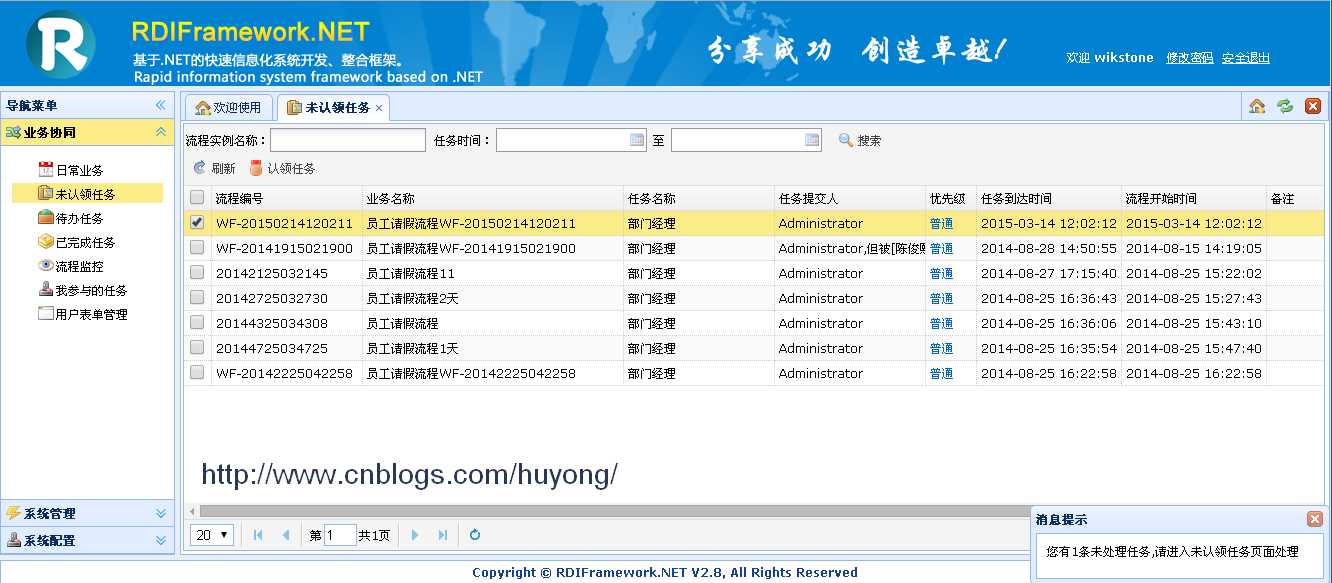This screenshot has width=1332, height=583.
Task: Collapse the 业务协同 accordion section
Action: (x=160, y=132)
